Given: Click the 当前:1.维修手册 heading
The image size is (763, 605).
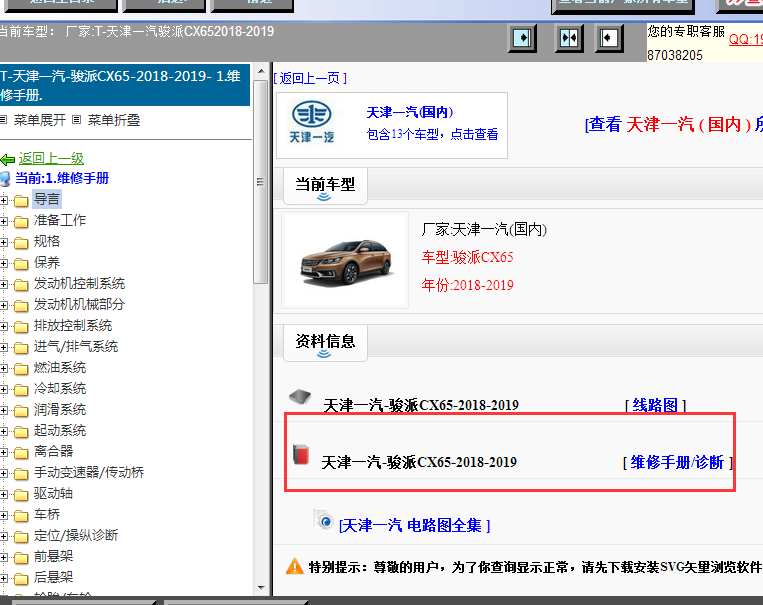Looking at the screenshot, I should (x=62, y=178).
